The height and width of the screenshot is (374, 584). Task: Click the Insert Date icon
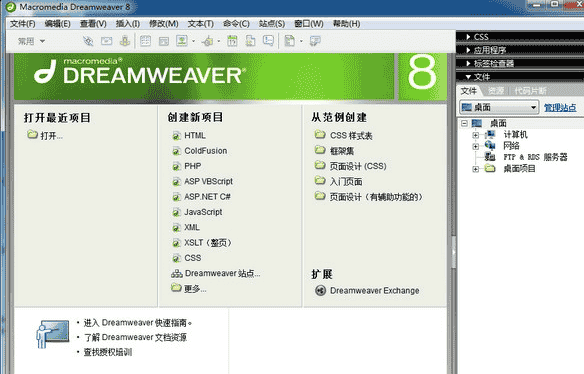232,41
